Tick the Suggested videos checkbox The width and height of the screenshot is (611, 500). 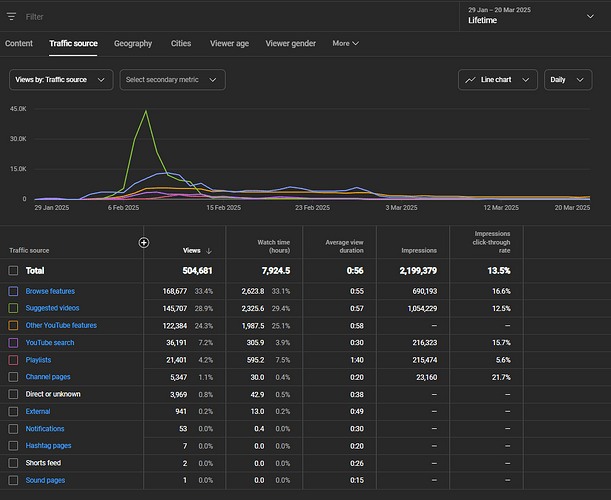13,308
